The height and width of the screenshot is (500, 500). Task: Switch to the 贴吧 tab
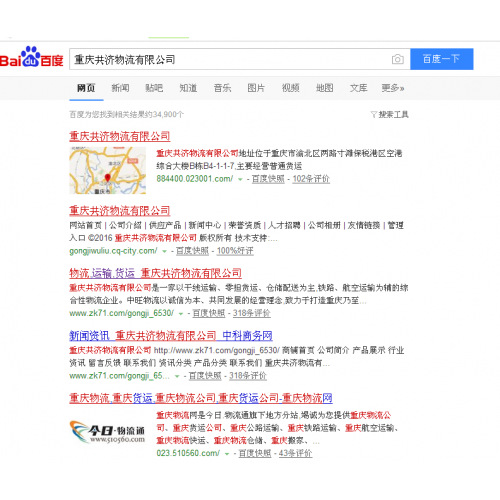click(154, 88)
